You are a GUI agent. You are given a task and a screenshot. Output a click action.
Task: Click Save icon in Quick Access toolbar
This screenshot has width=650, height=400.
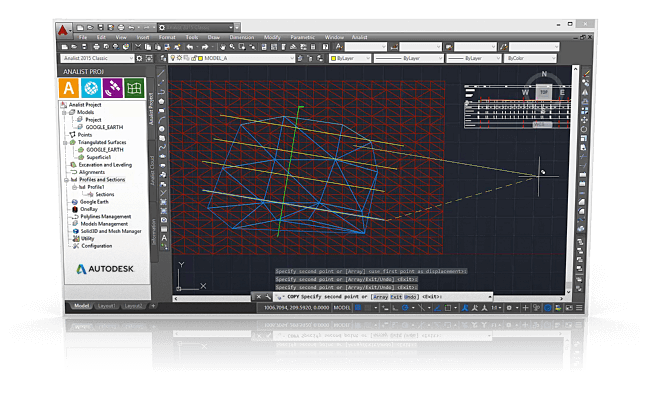(x=100, y=27)
